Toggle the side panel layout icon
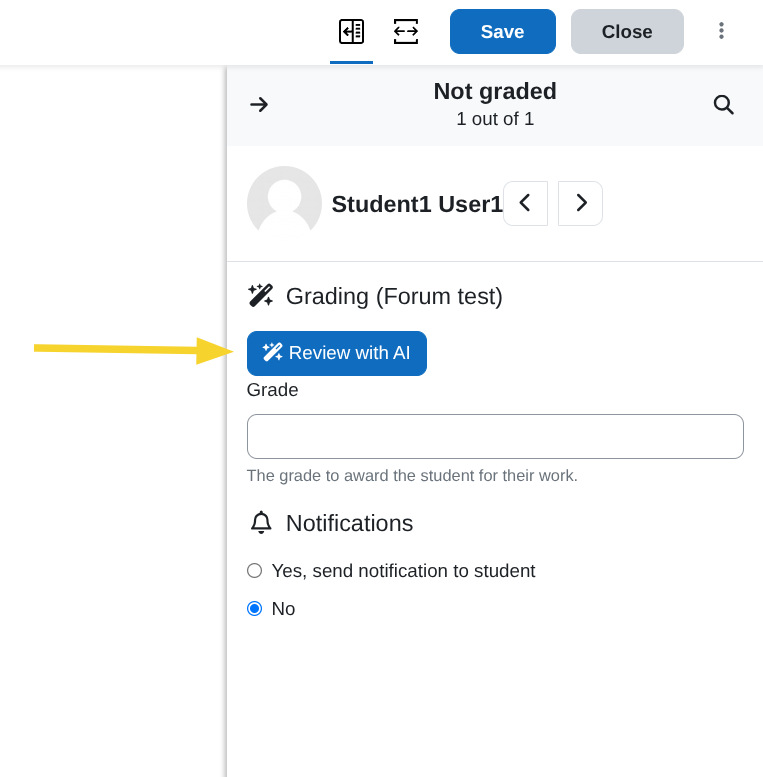This screenshot has height=777, width=763. pos(351,32)
